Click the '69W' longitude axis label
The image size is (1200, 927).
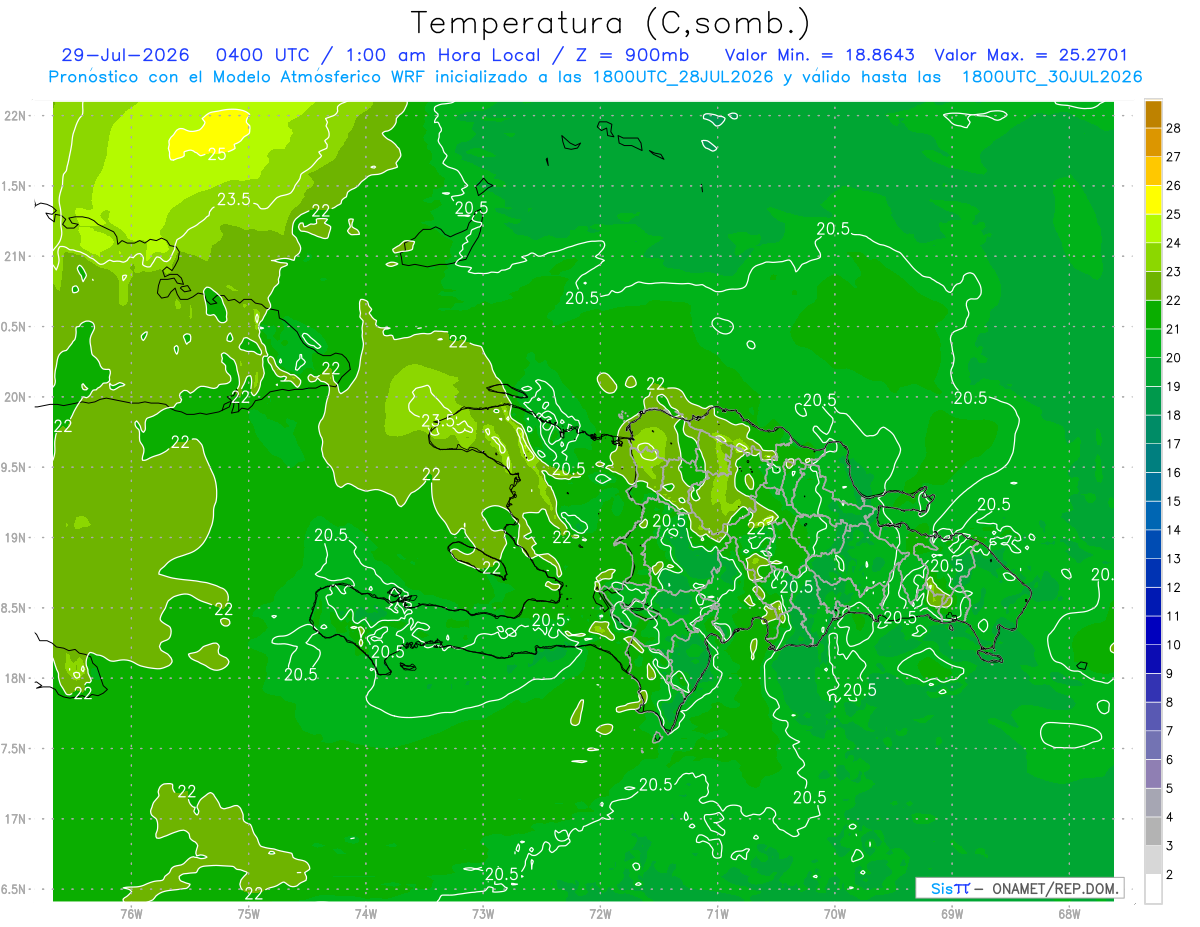(x=951, y=913)
